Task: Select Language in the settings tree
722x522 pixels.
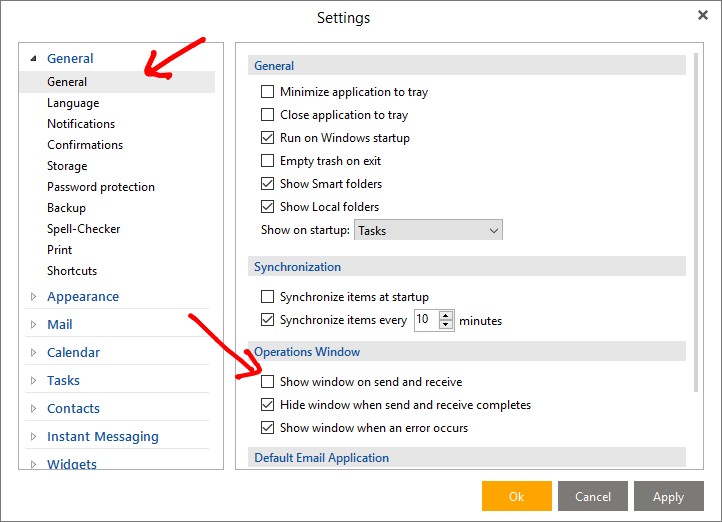Action: (x=73, y=103)
